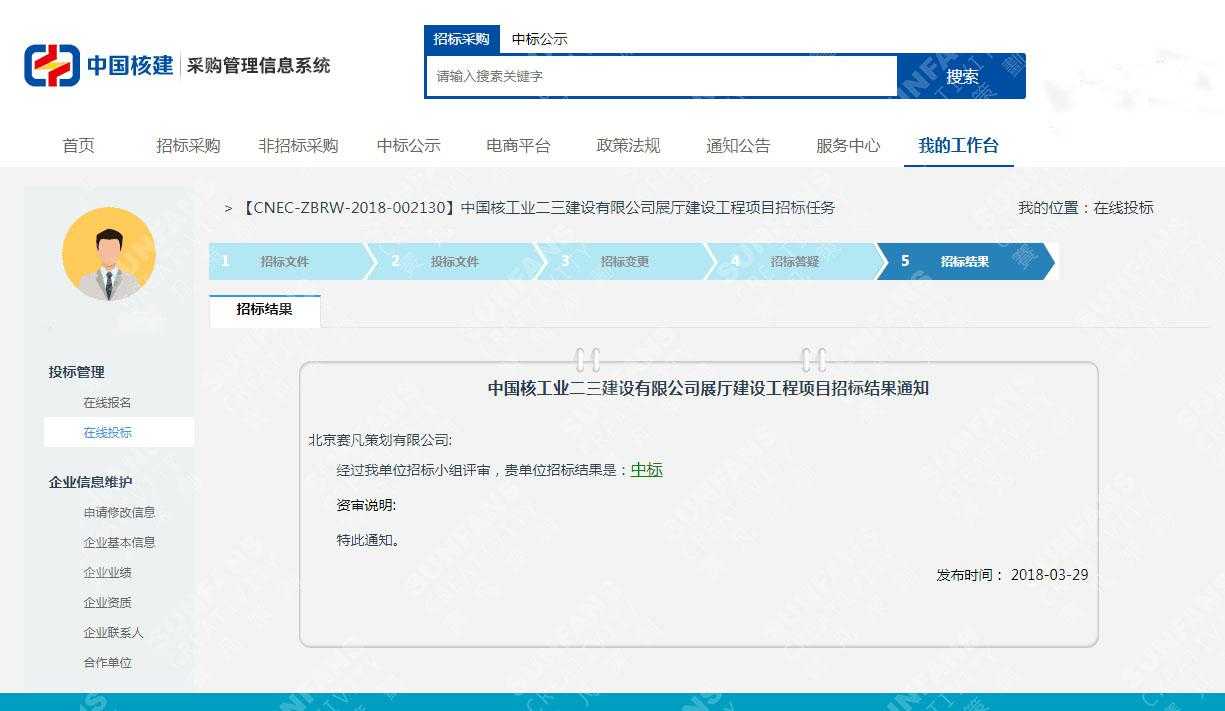Select 在线投标 in the sidebar
The image size is (1225, 711).
(107, 433)
